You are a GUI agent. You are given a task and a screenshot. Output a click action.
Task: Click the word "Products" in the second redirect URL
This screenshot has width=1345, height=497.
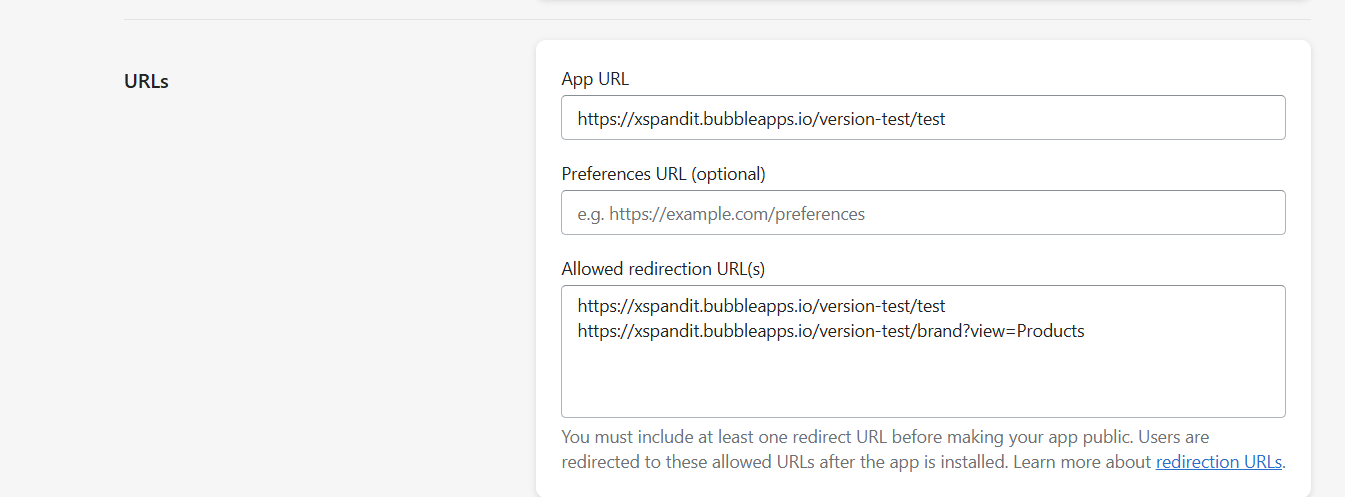1050,331
